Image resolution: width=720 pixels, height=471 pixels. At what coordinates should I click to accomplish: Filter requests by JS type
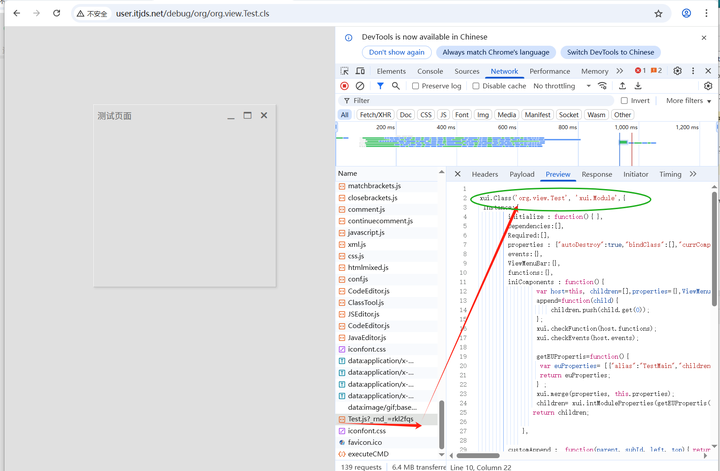coord(443,115)
